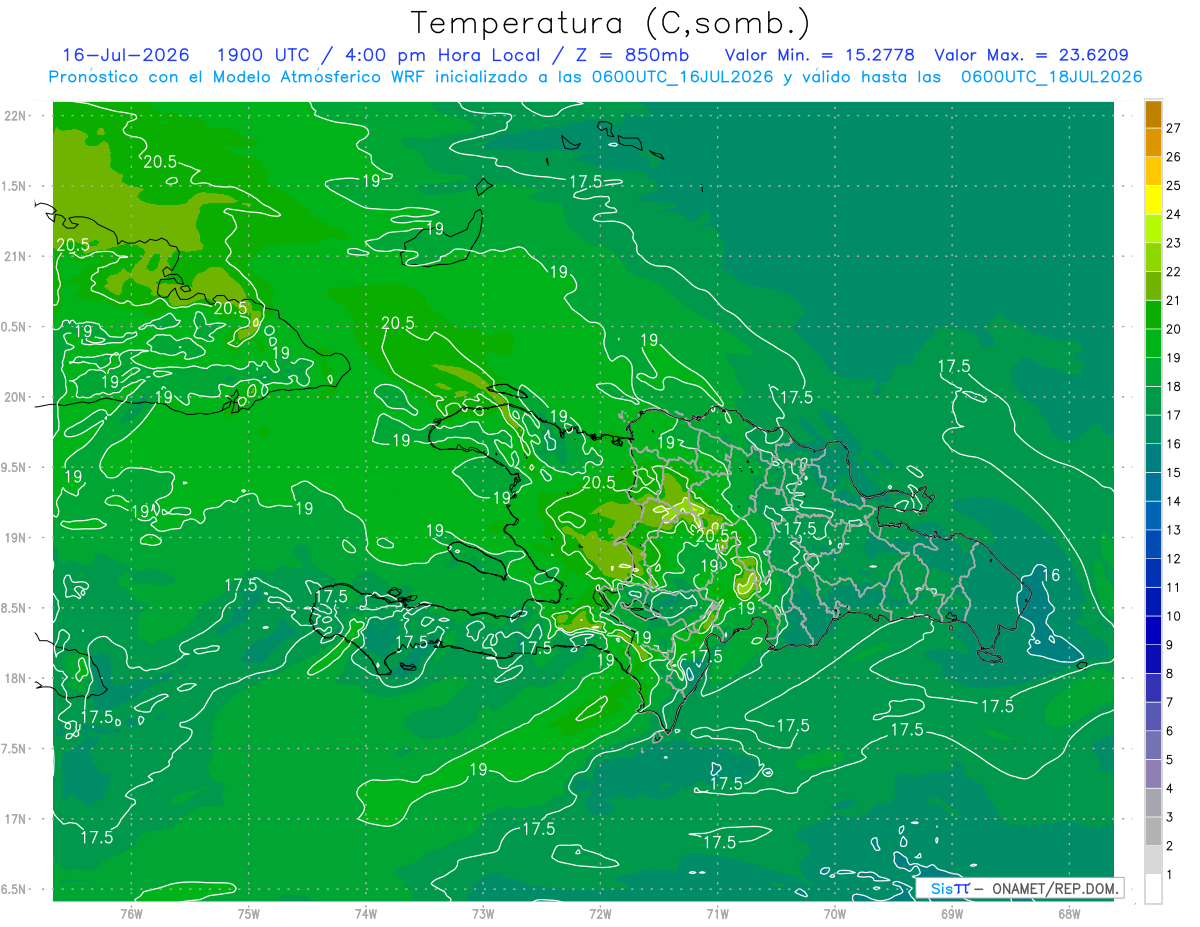Click the '69W' longitude axis label
The width and height of the screenshot is (1200, 927).
tap(952, 914)
